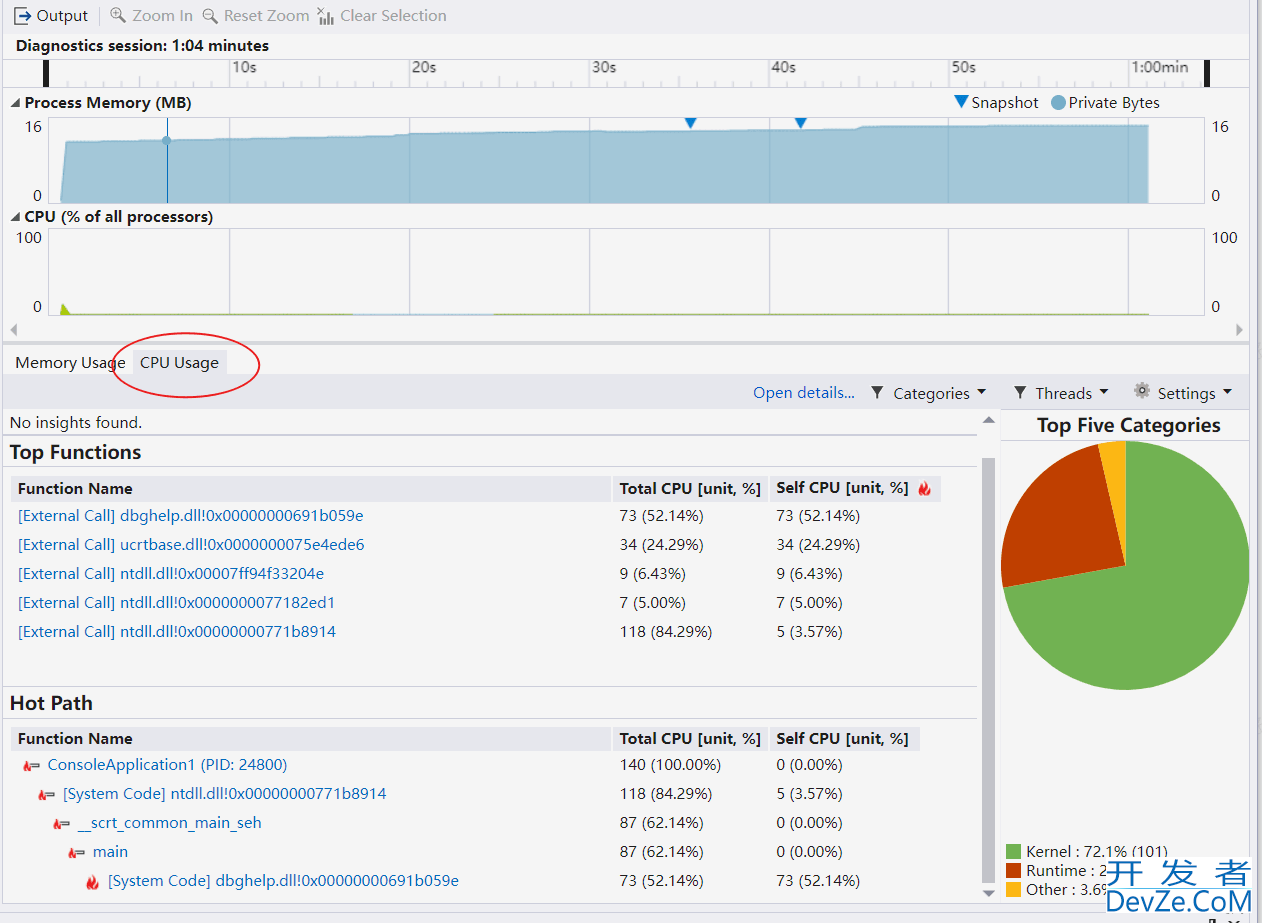Click the Reset Zoom magnifier icon

click(210, 16)
